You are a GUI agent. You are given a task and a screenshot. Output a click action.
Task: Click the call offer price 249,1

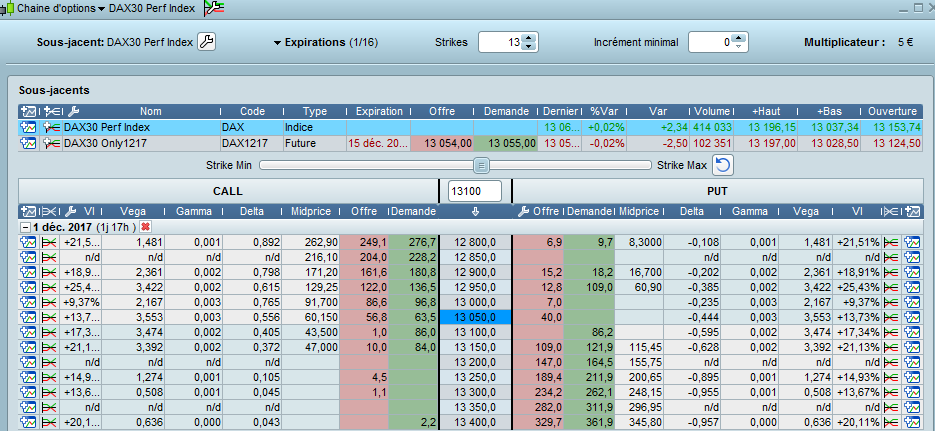pos(364,242)
